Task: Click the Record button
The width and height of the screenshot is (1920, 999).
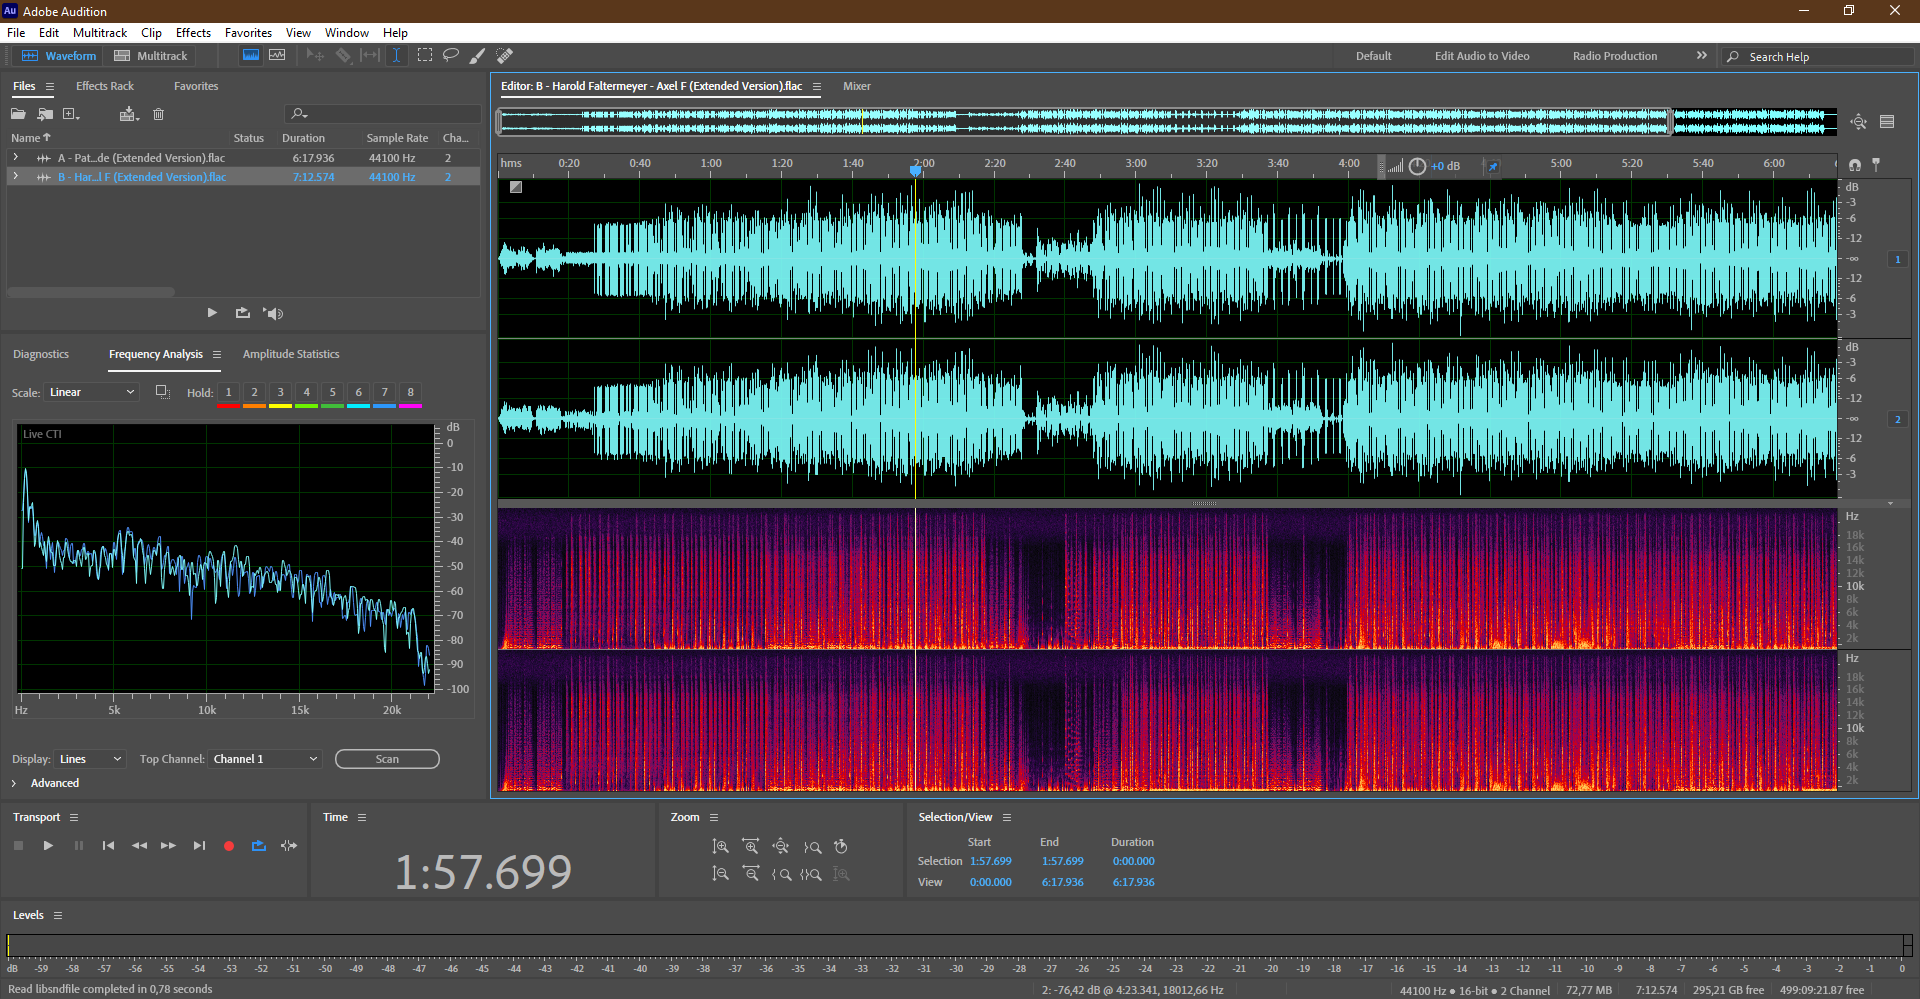Action: click(x=229, y=846)
